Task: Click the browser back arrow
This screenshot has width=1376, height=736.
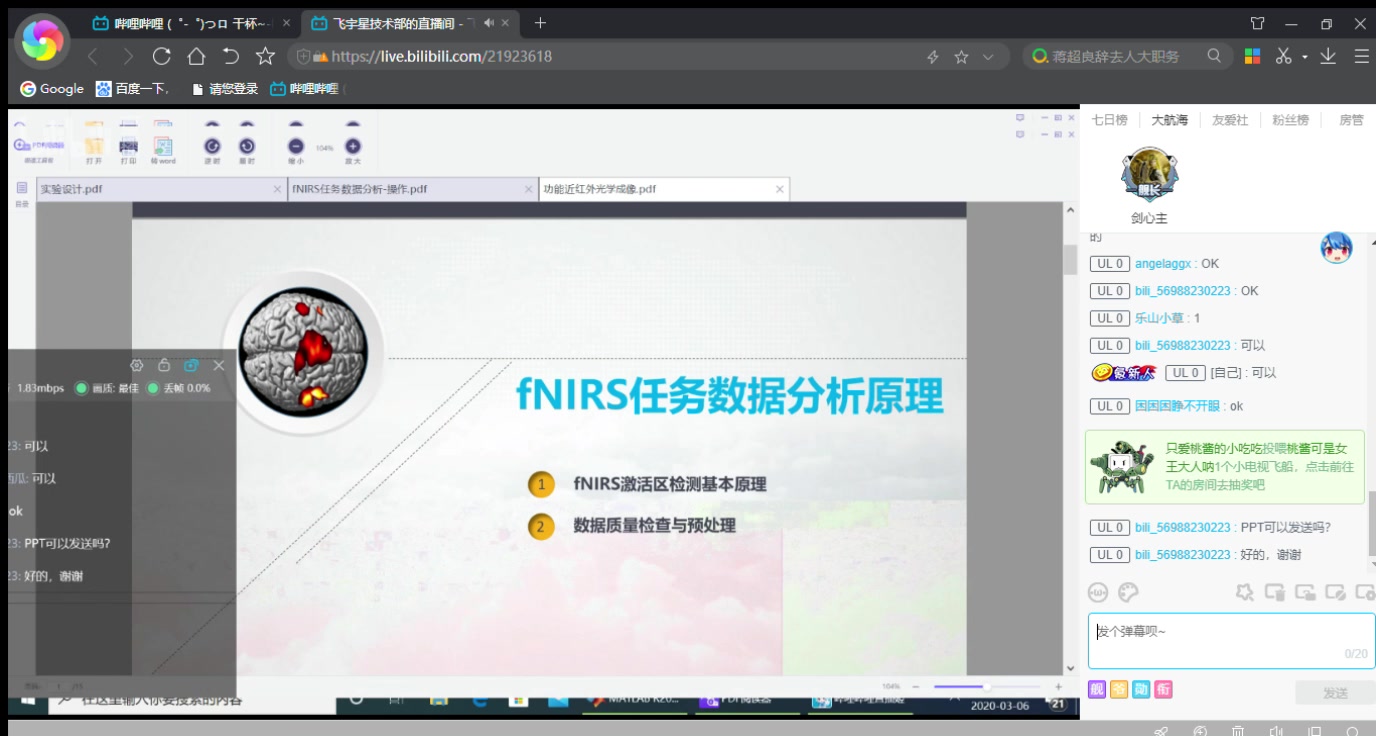Action: tap(93, 57)
